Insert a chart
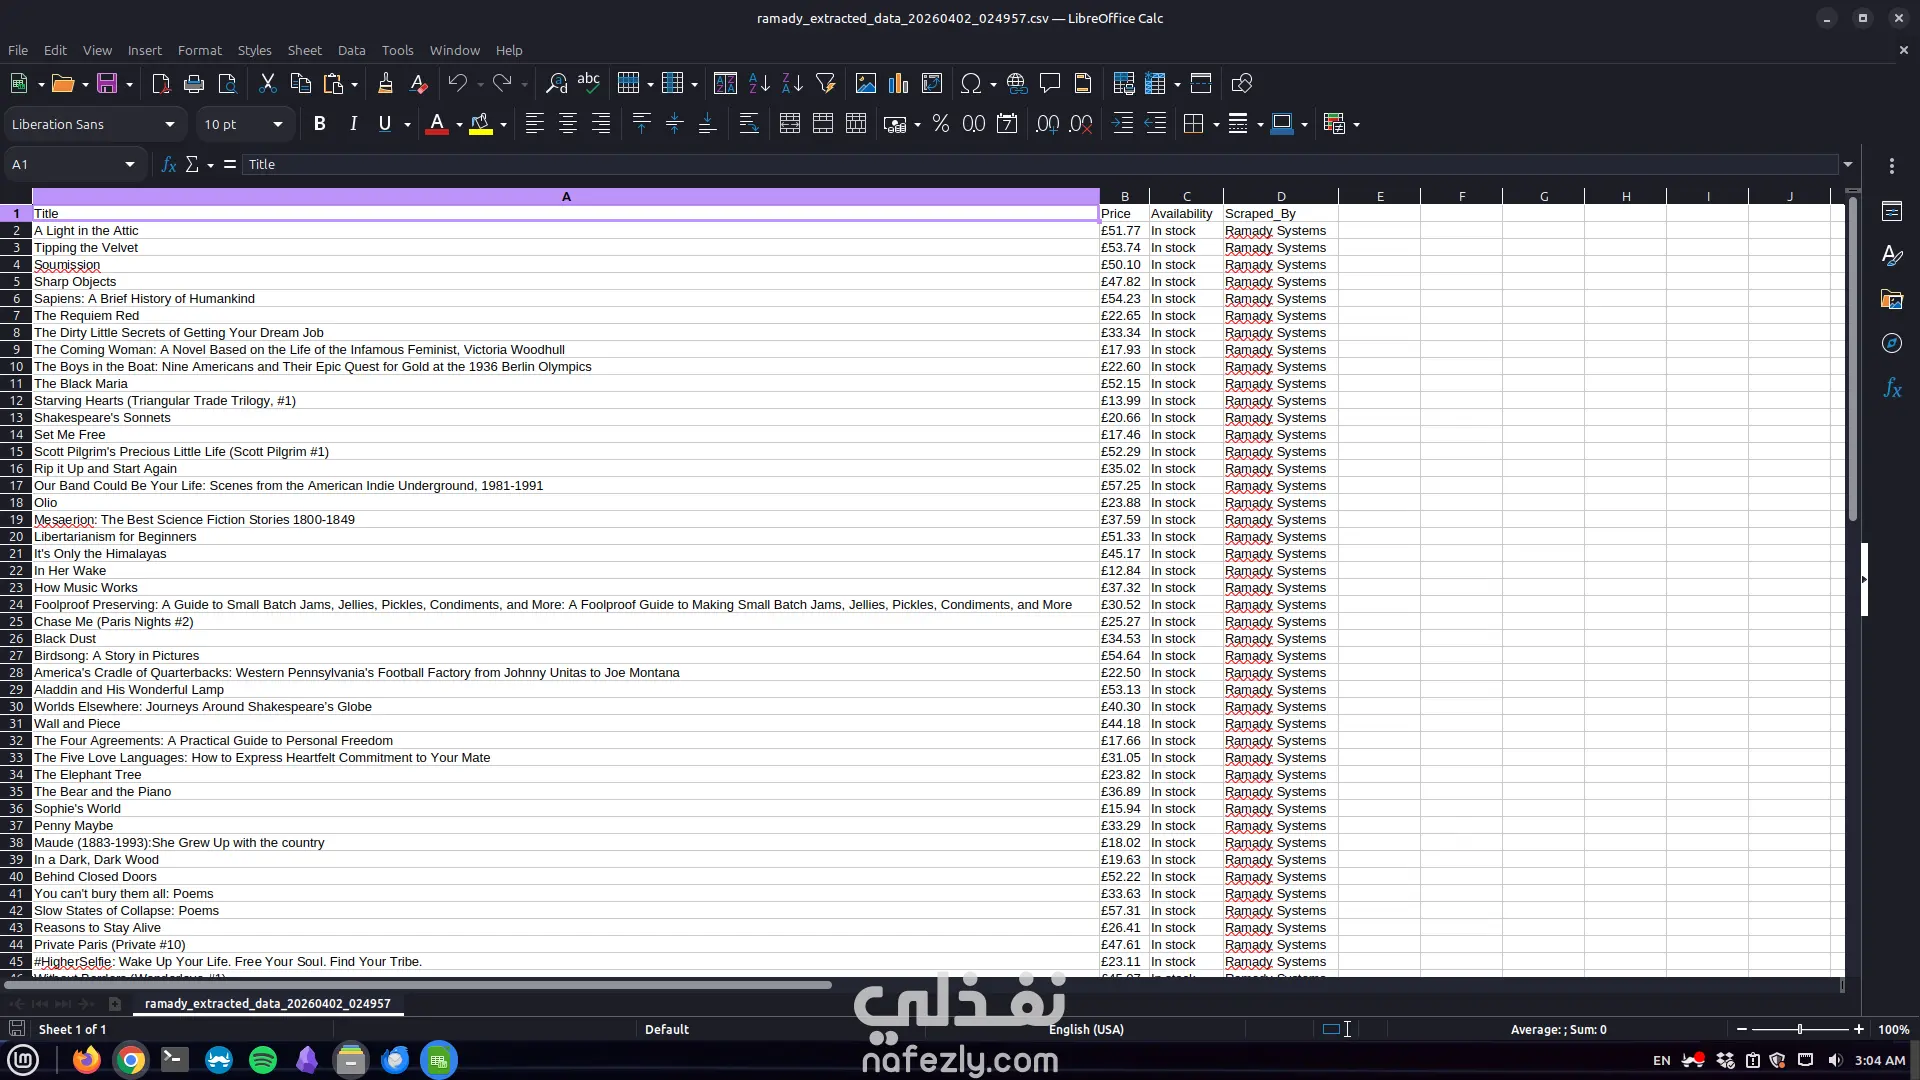 coord(899,84)
